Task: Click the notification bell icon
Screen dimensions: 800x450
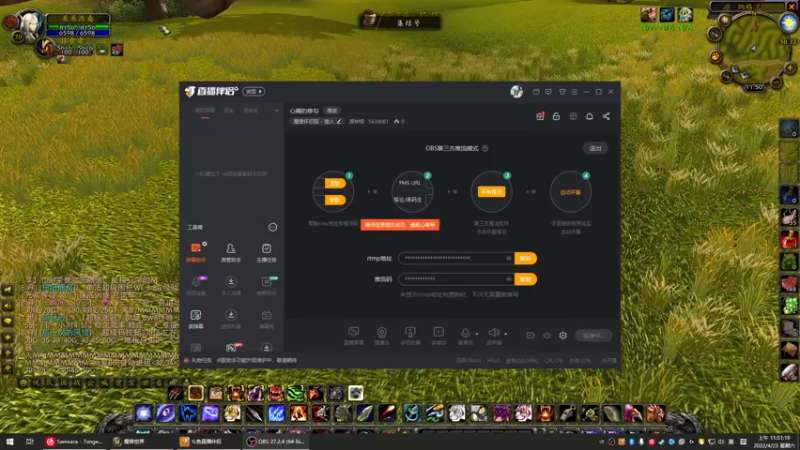Action: coord(589,116)
